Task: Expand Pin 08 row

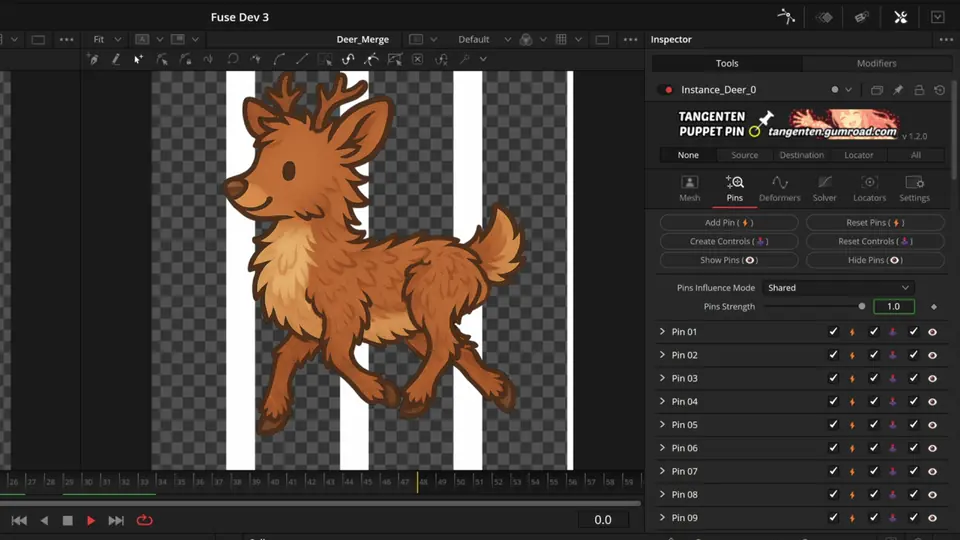Action: click(662, 495)
